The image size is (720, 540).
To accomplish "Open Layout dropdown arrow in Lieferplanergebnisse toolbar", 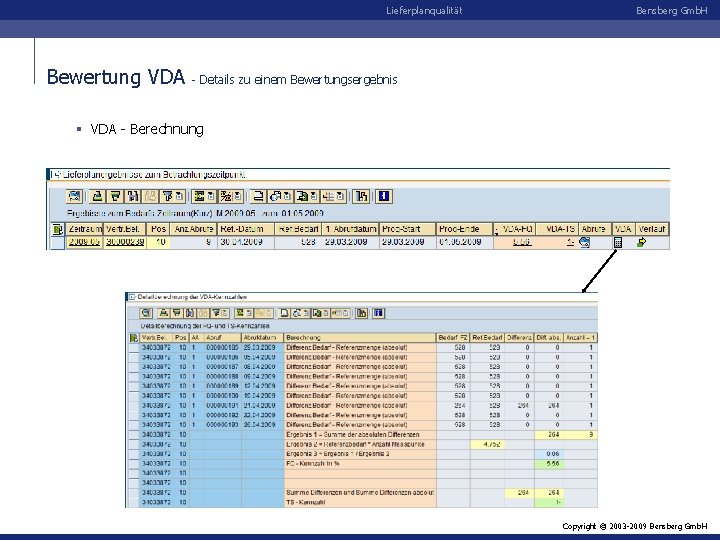I will tap(342, 197).
